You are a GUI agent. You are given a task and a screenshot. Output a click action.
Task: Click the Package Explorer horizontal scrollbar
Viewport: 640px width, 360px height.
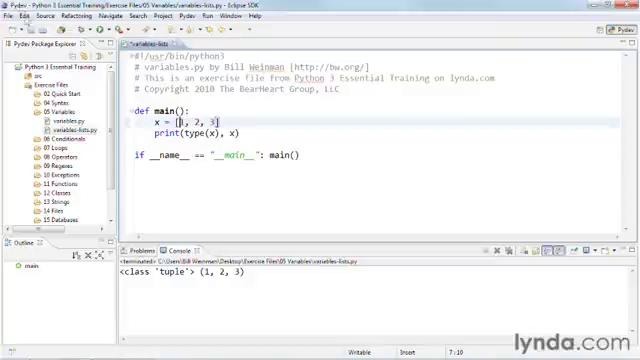[38, 229]
